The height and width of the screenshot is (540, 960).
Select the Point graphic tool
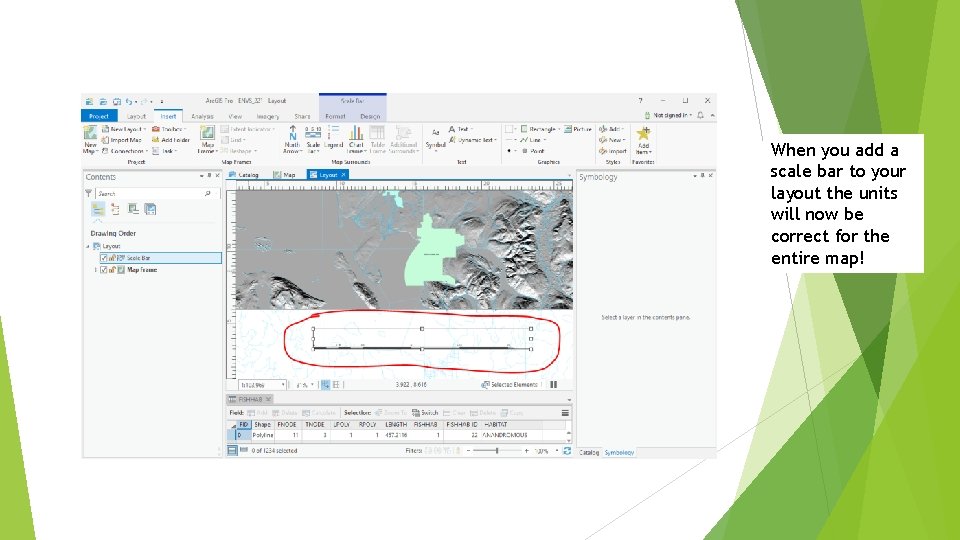point(533,151)
